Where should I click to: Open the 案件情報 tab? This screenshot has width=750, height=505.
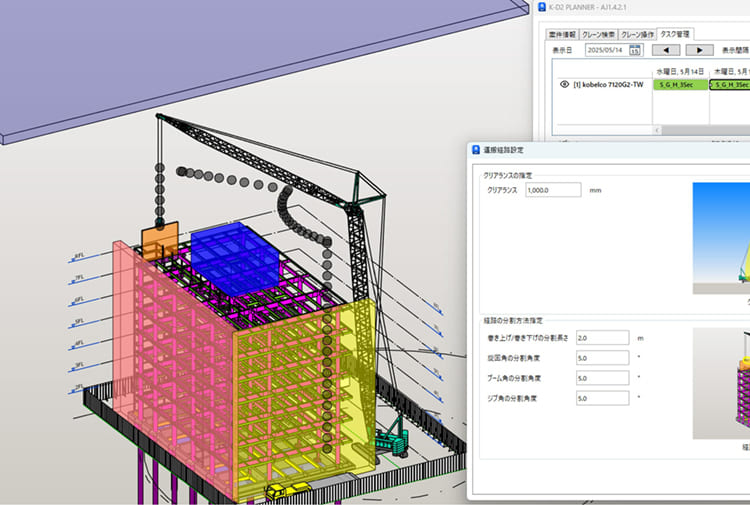click(x=563, y=33)
